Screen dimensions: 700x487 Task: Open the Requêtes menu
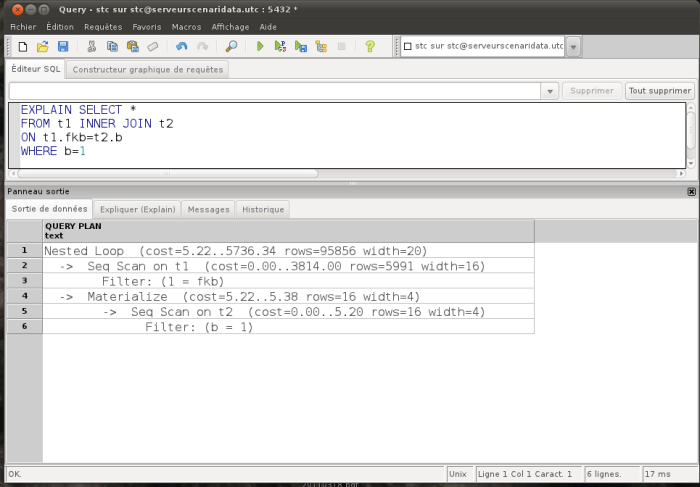click(x=103, y=27)
